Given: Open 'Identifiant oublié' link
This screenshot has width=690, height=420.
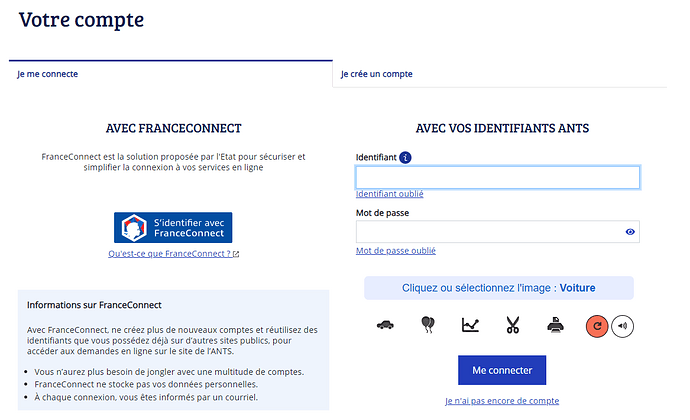Looking at the screenshot, I should click(389, 194).
